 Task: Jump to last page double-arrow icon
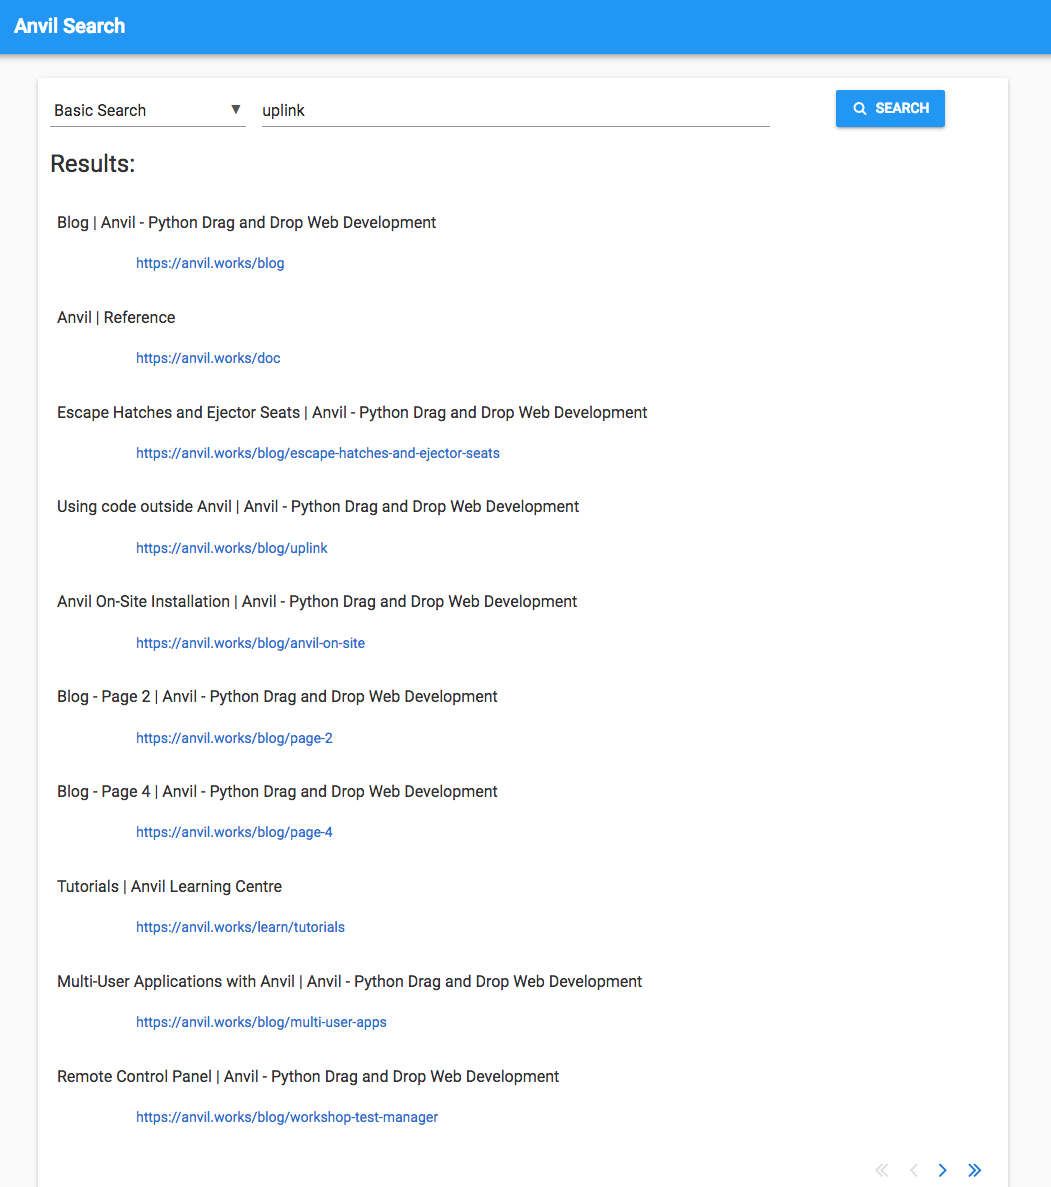tap(974, 1170)
